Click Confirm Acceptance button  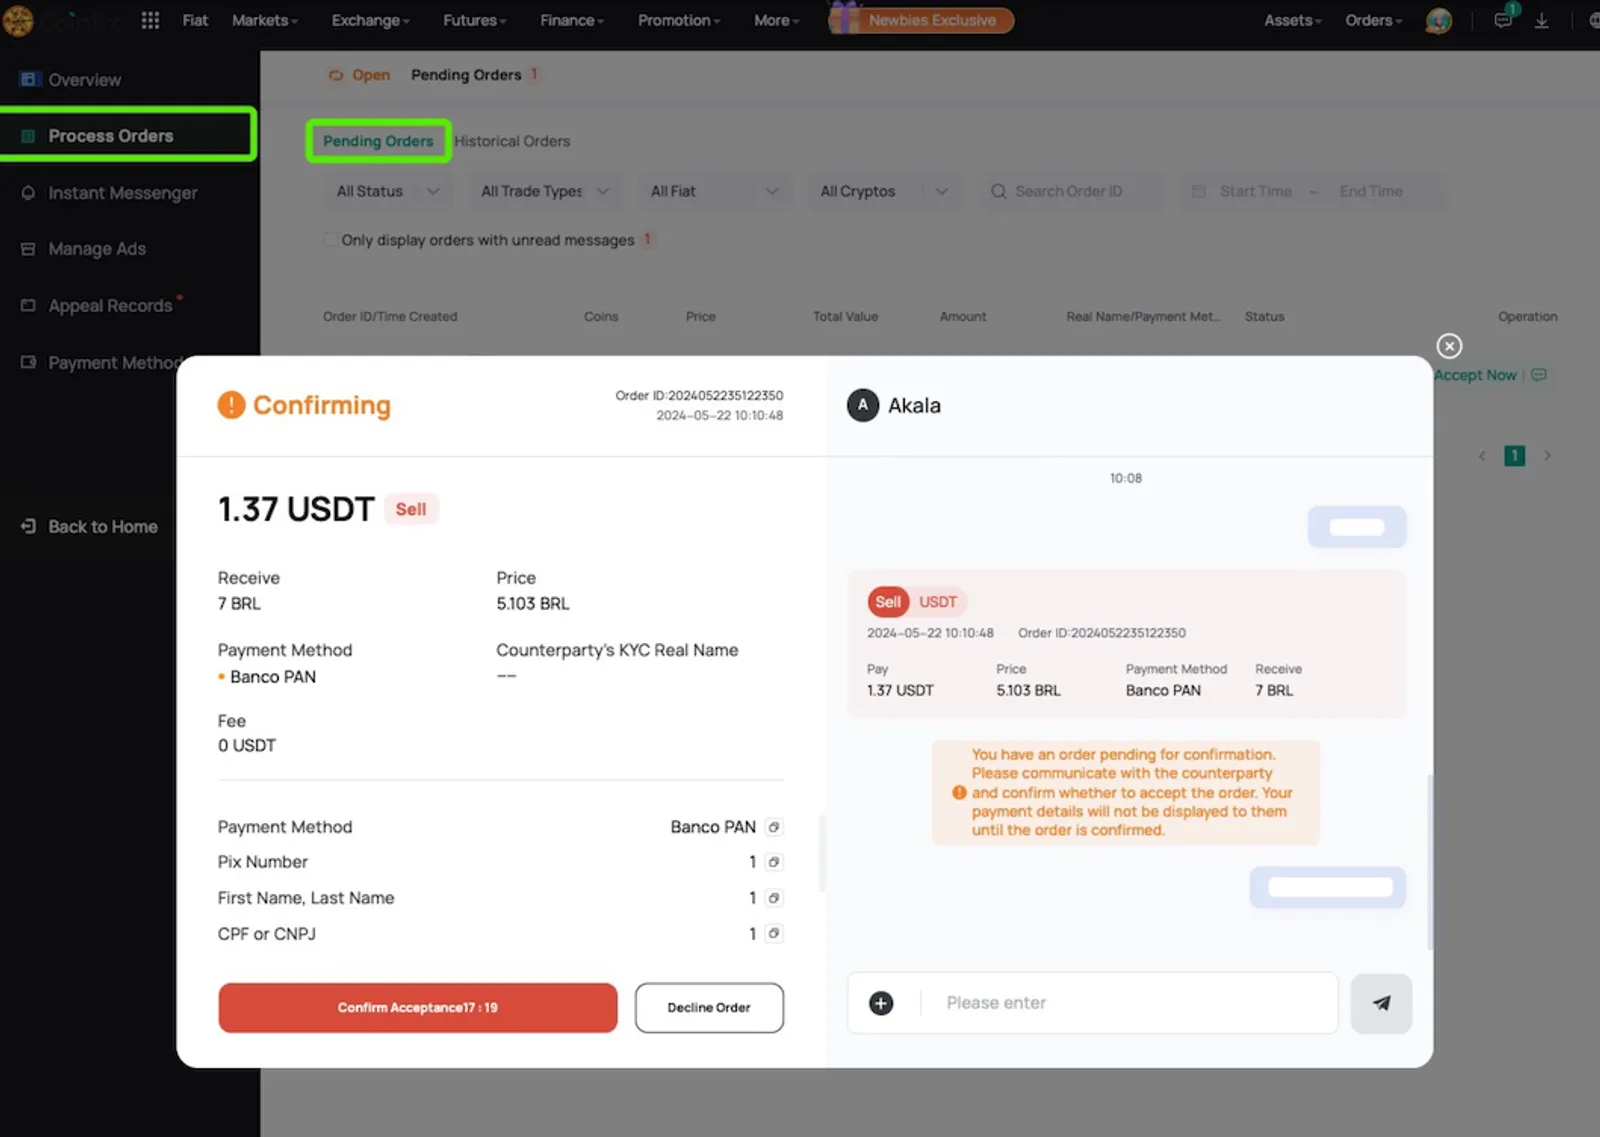[x=418, y=1007]
